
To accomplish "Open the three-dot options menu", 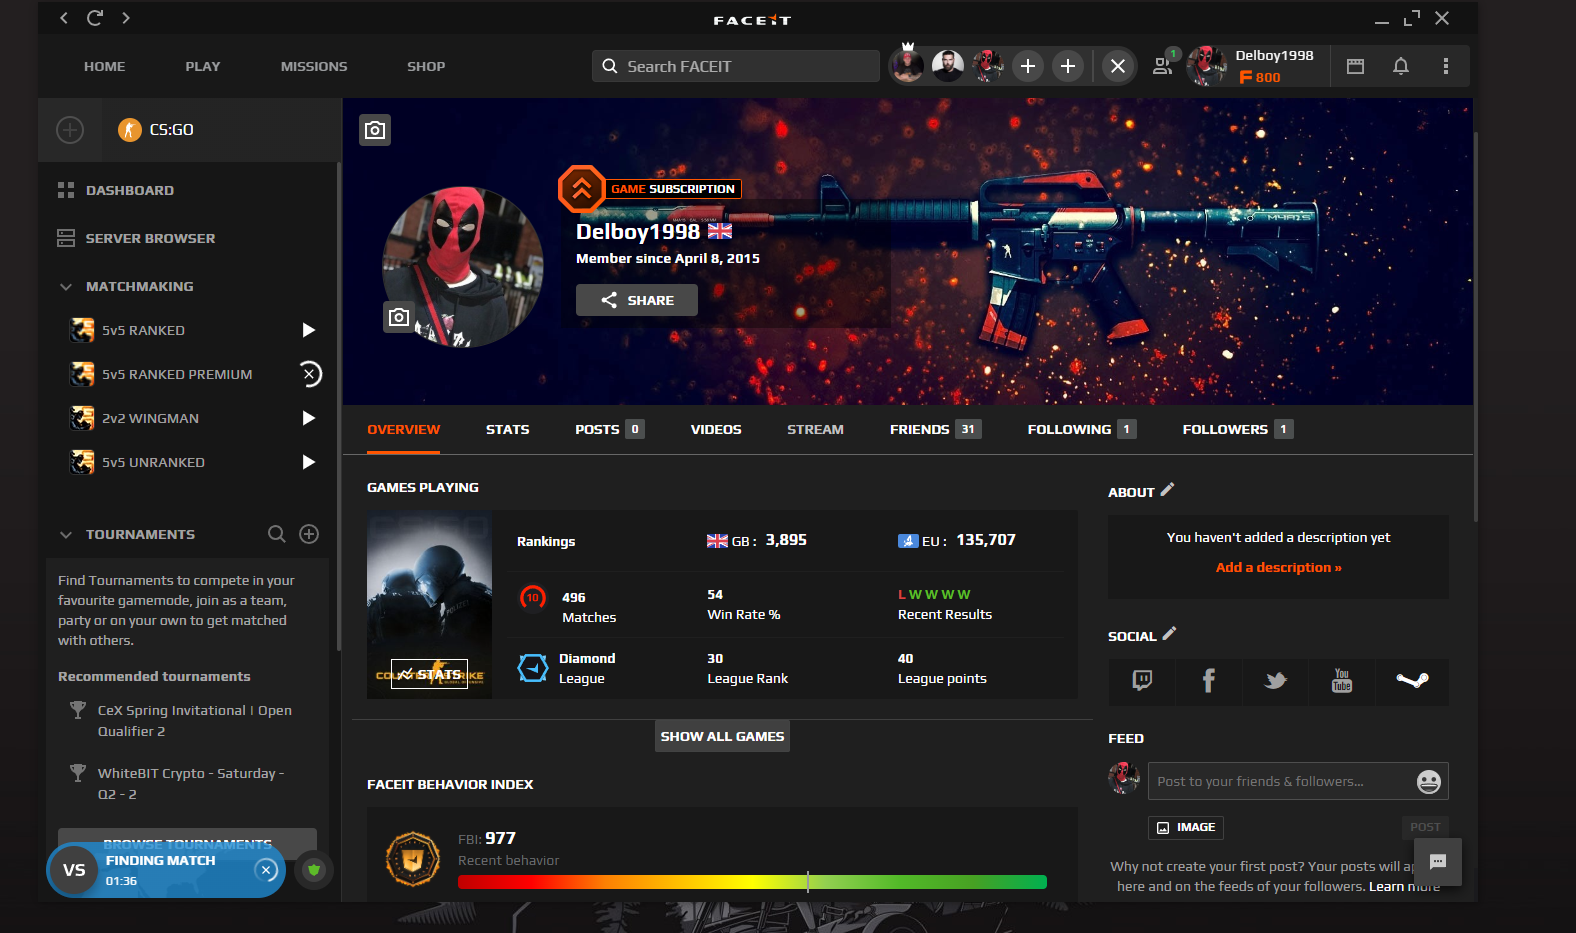I will [x=1446, y=66].
